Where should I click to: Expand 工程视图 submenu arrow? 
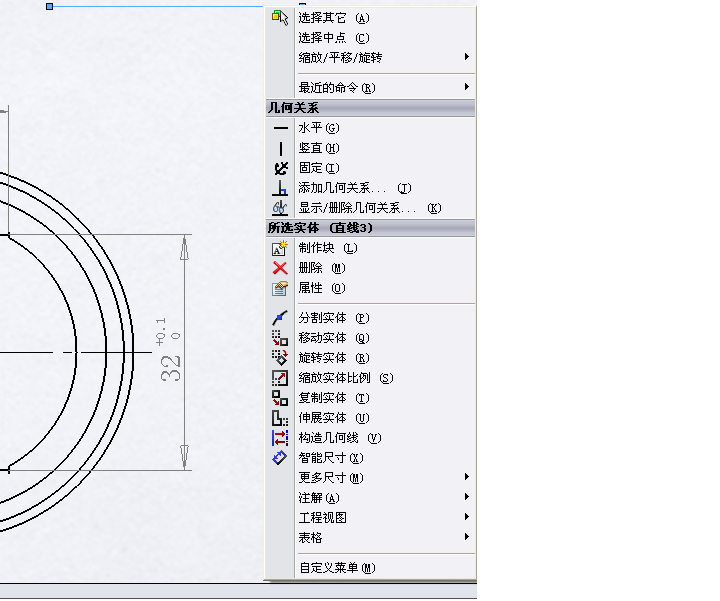pos(467,517)
